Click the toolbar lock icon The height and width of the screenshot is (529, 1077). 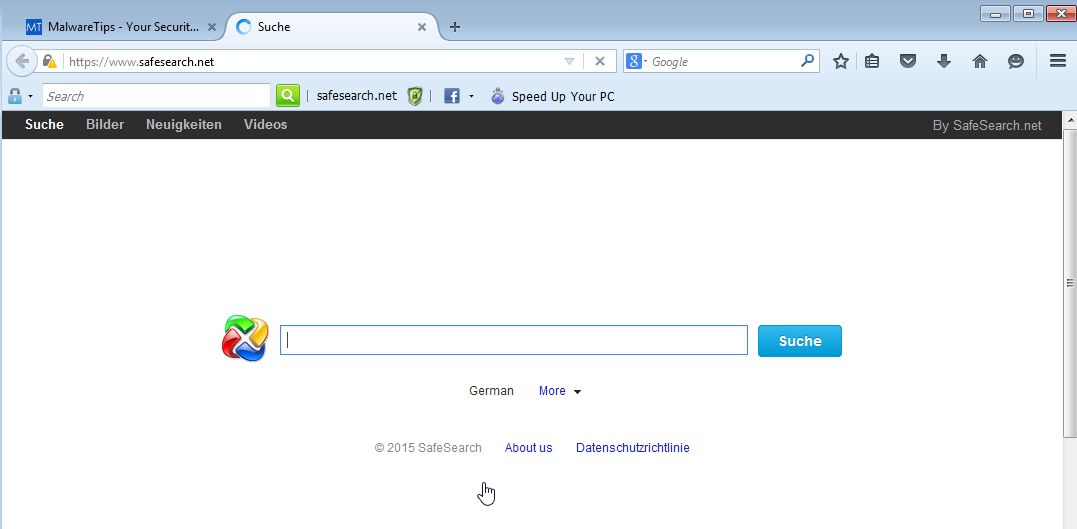coord(14,96)
